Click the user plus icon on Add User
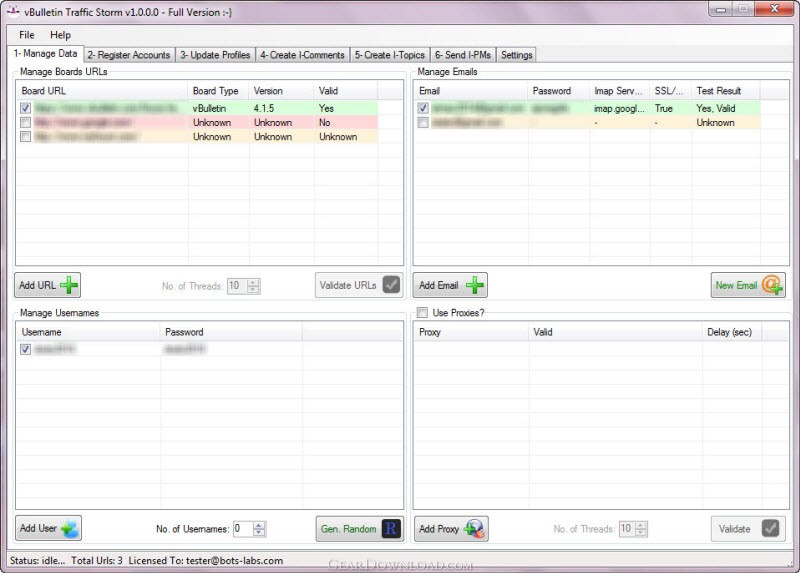The image size is (800, 573). [70, 529]
